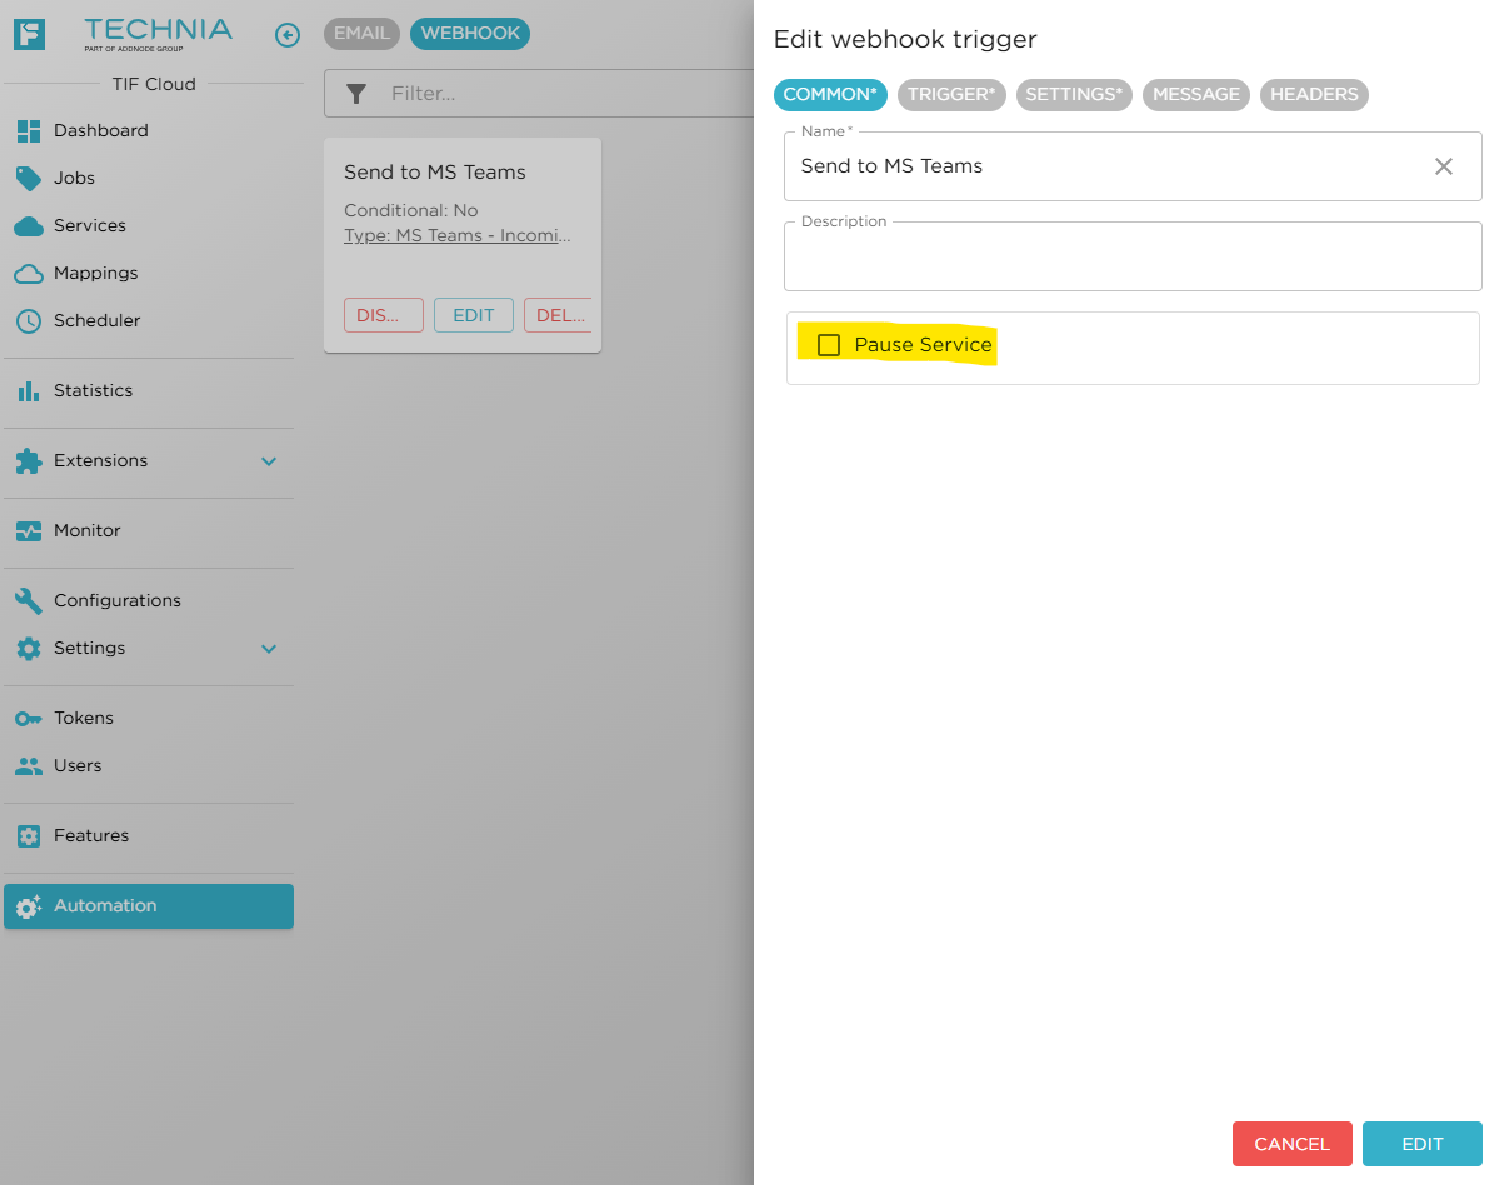Click the filter funnel icon
Screen dimensions: 1498x1185
point(356,94)
